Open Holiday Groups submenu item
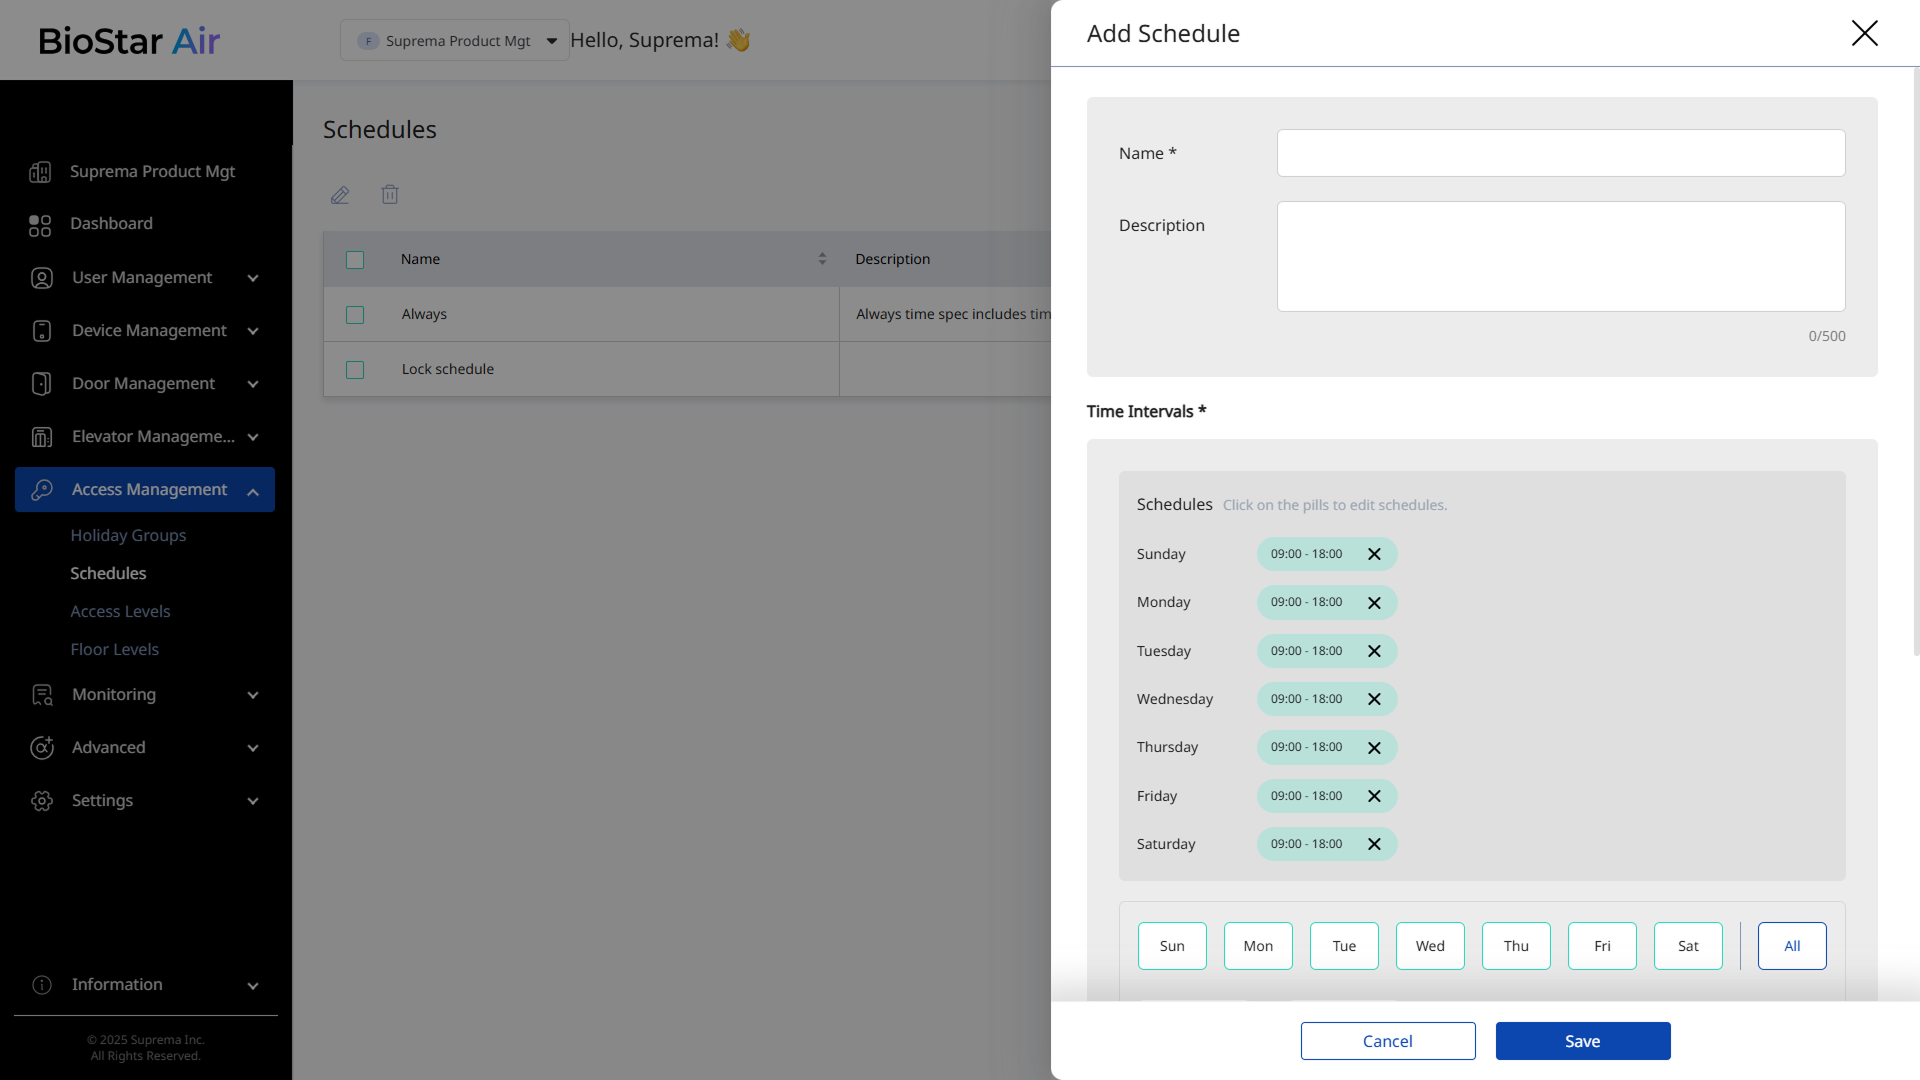This screenshot has height=1080, width=1920. [128, 536]
